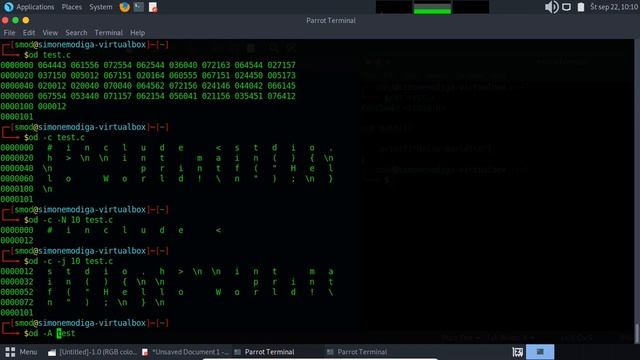Launch terminal from top panel icon
Image resolution: width=640 pixels, height=360 pixels.
pos(139,7)
